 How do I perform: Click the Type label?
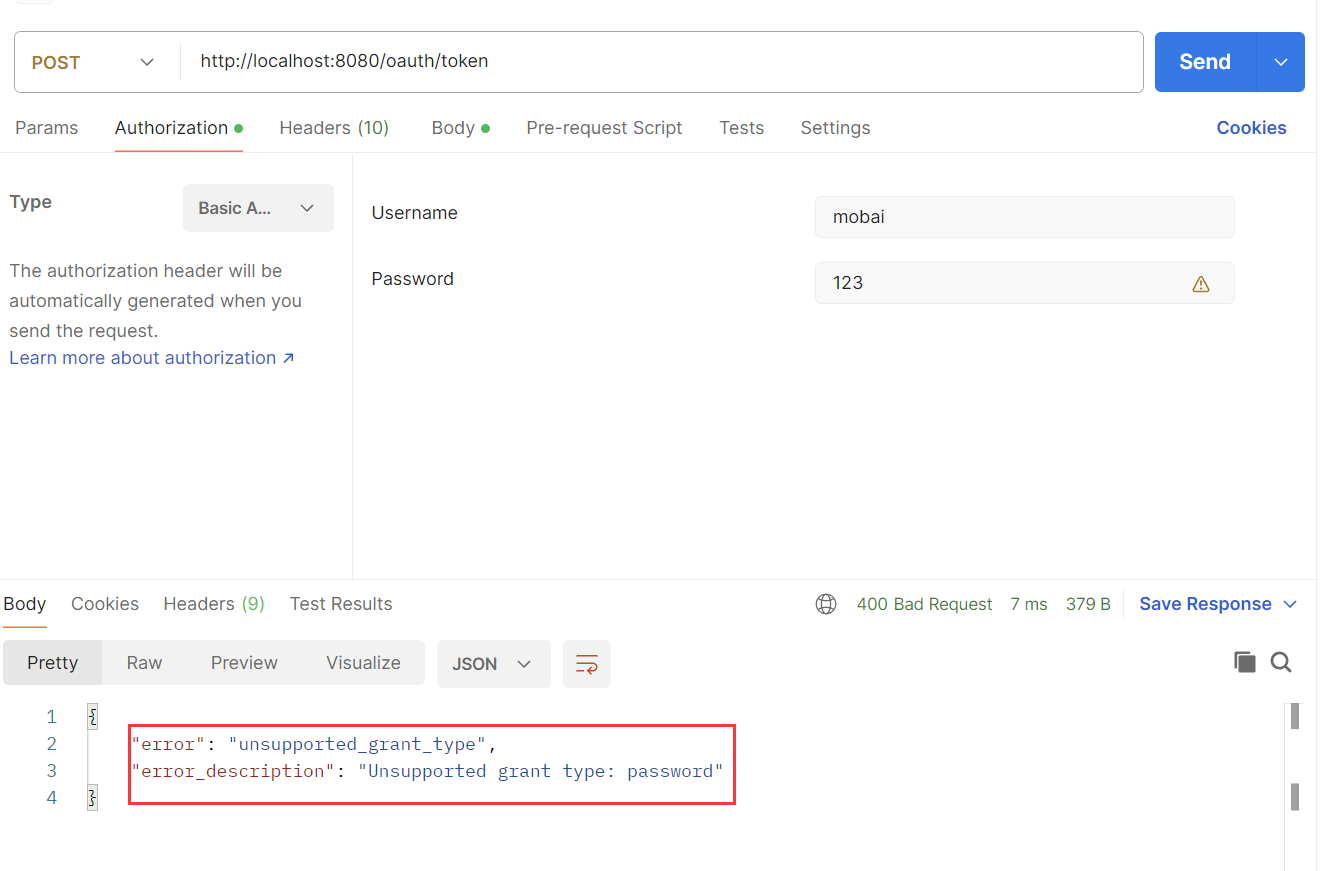pyautogui.click(x=30, y=202)
